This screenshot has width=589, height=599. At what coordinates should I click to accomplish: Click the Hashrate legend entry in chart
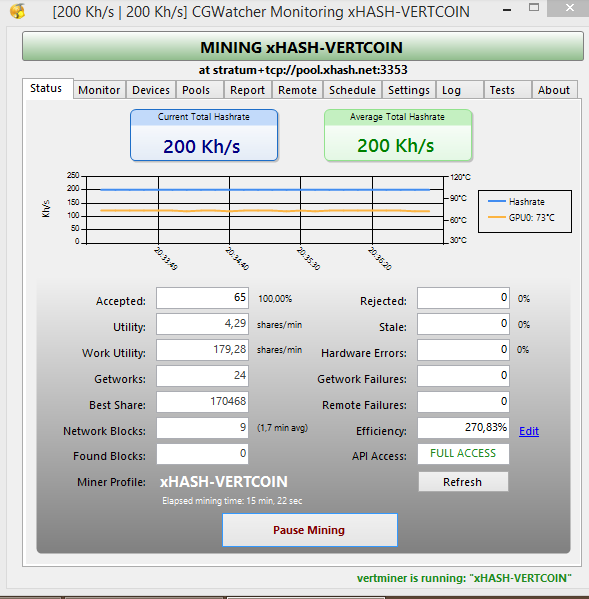click(516, 202)
